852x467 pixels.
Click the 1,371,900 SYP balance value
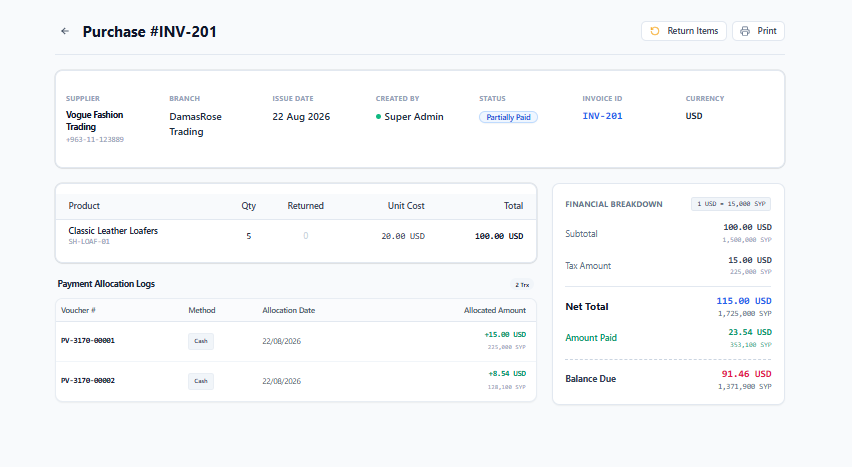(744, 387)
